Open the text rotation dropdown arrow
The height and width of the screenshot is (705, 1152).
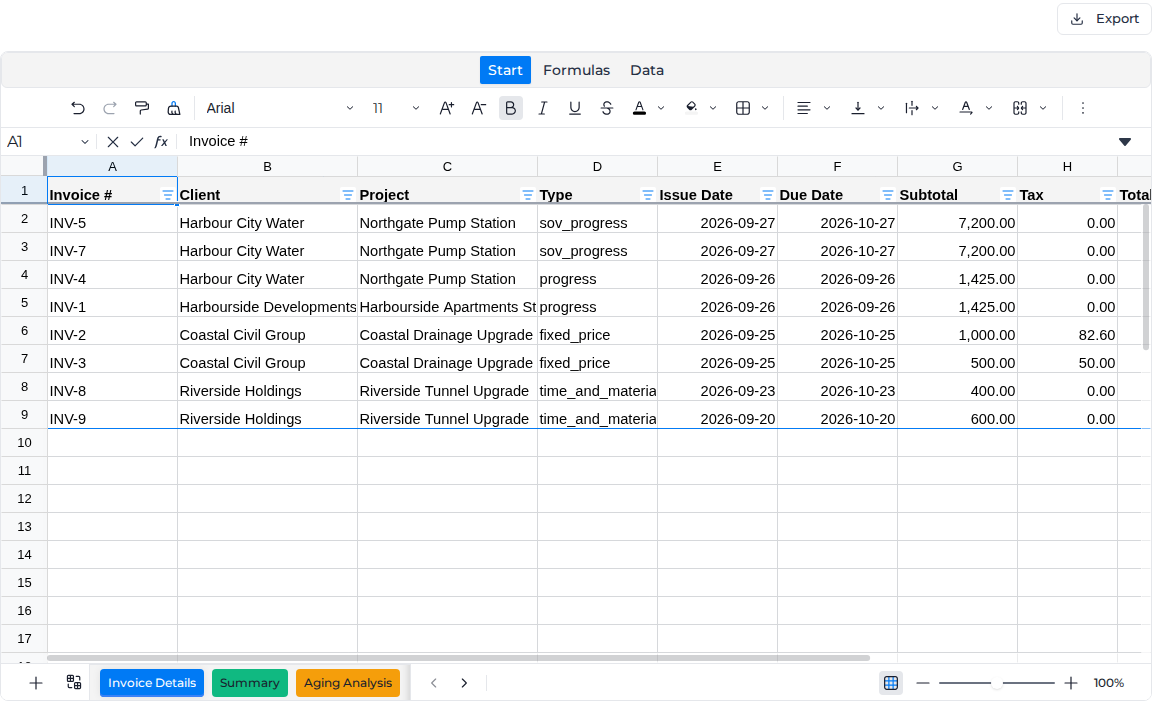[989, 108]
